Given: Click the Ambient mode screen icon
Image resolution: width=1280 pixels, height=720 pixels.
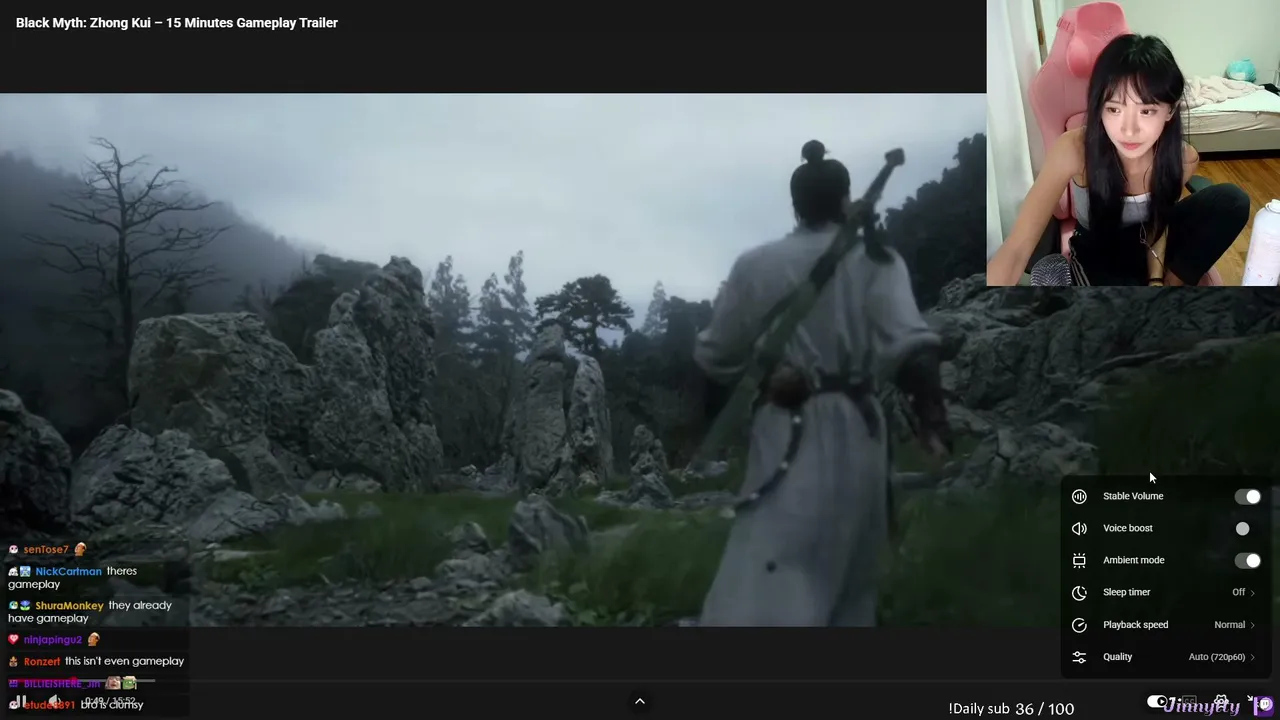Looking at the screenshot, I should pyautogui.click(x=1079, y=561).
